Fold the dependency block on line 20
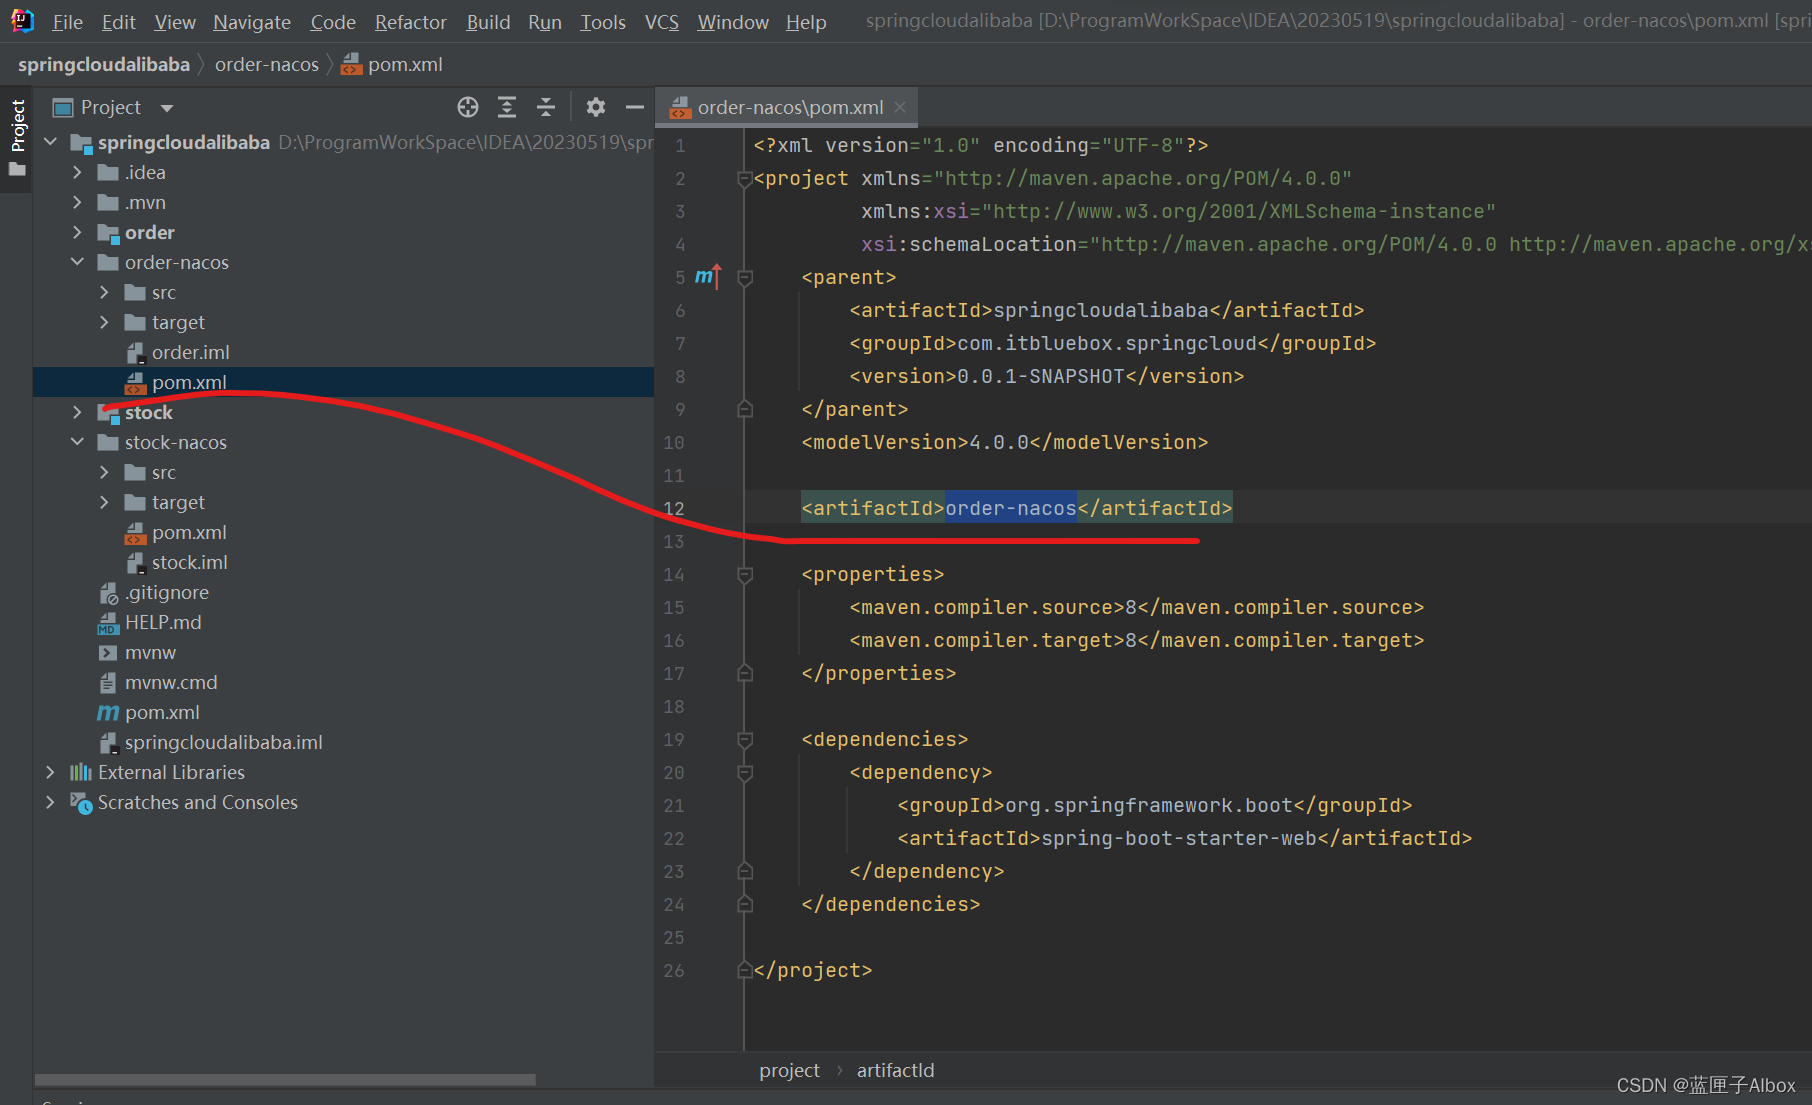1812x1105 pixels. coord(744,773)
